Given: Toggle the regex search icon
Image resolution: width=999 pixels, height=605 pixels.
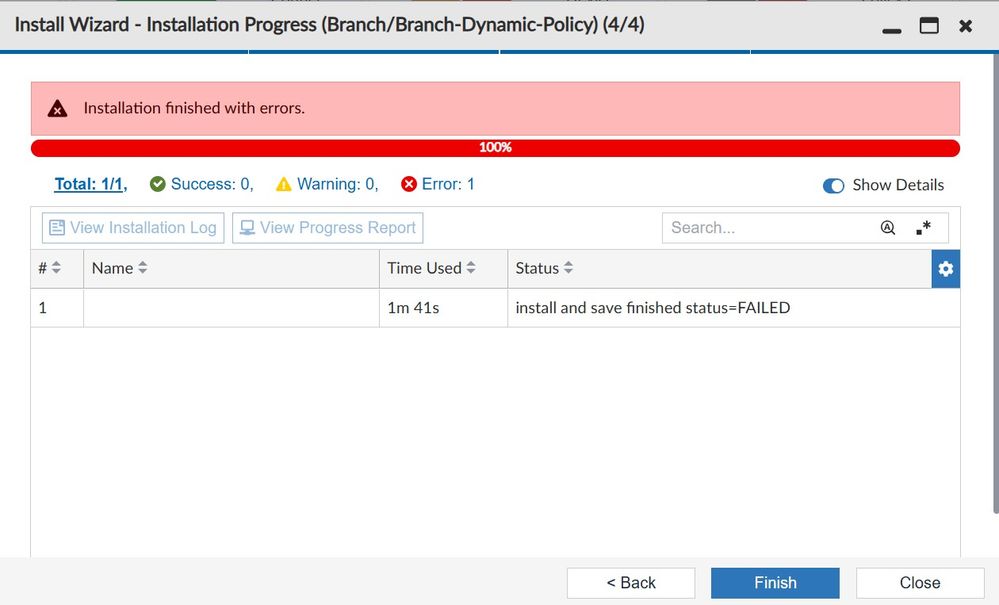Looking at the screenshot, I should [x=923, y=228].
